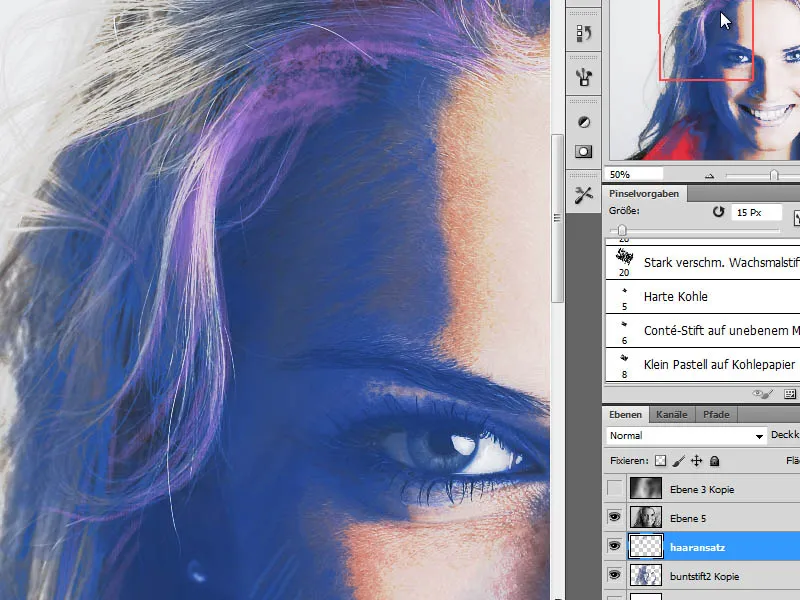Select the Pinselvorgaben panel tab
This screenshot has width=800, height=600.
[x=644, y=193]
